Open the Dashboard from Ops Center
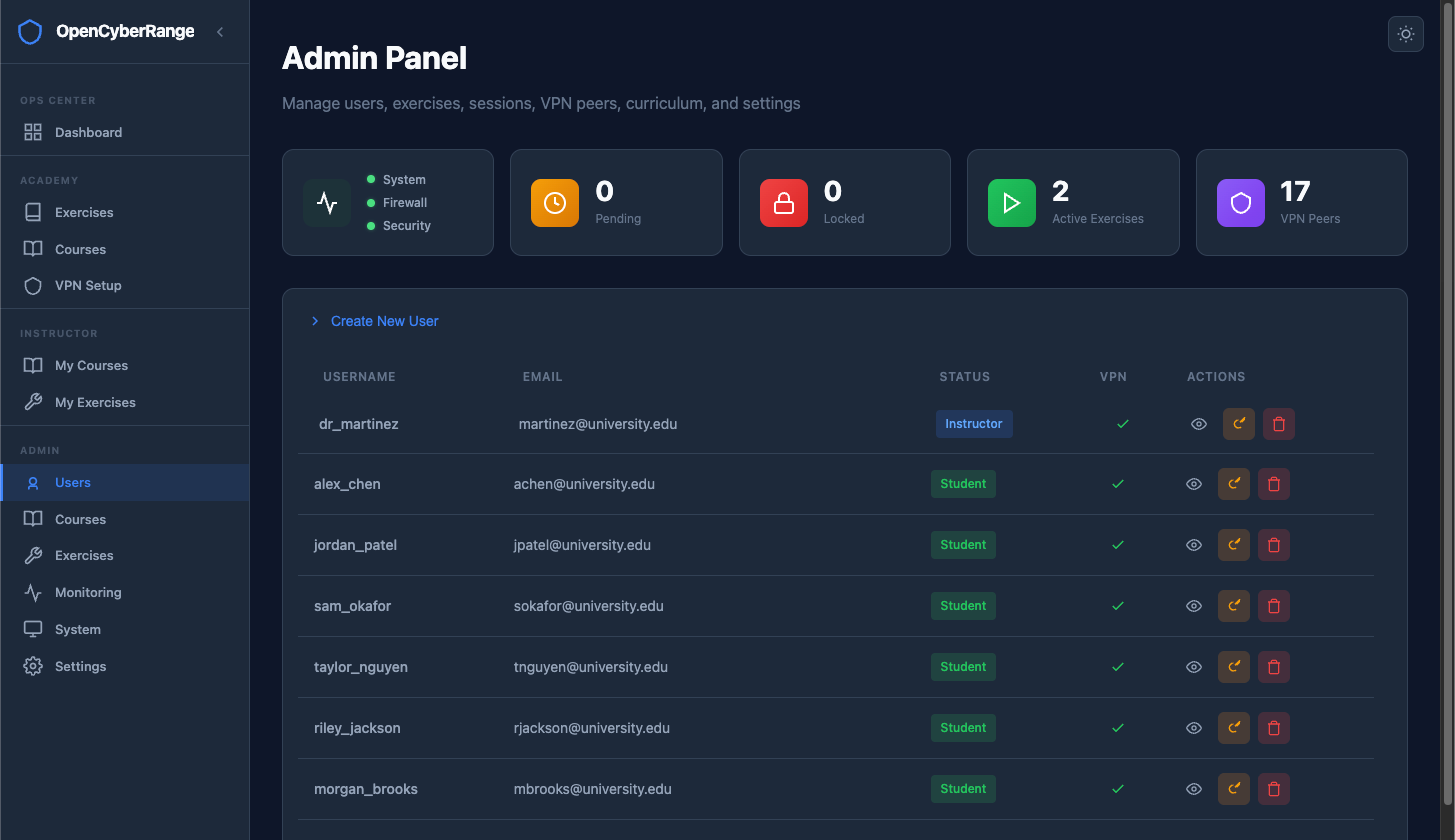This screenshot has width=1455, height=840. tap(88, 132)
